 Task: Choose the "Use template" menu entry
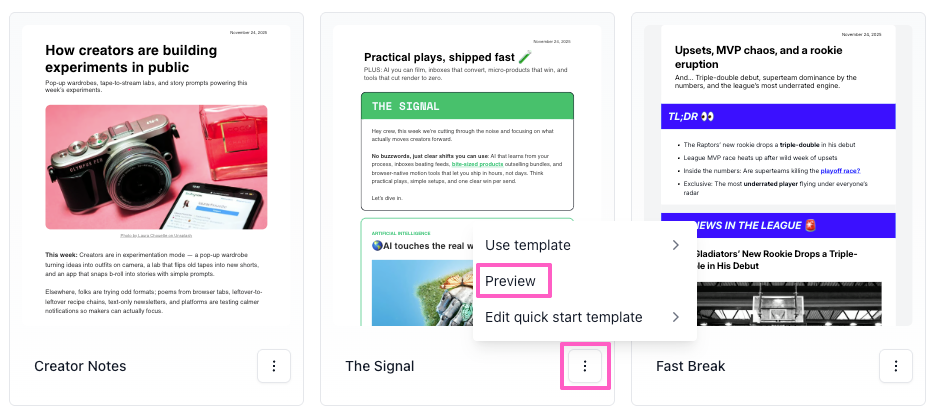click(528, 245)
